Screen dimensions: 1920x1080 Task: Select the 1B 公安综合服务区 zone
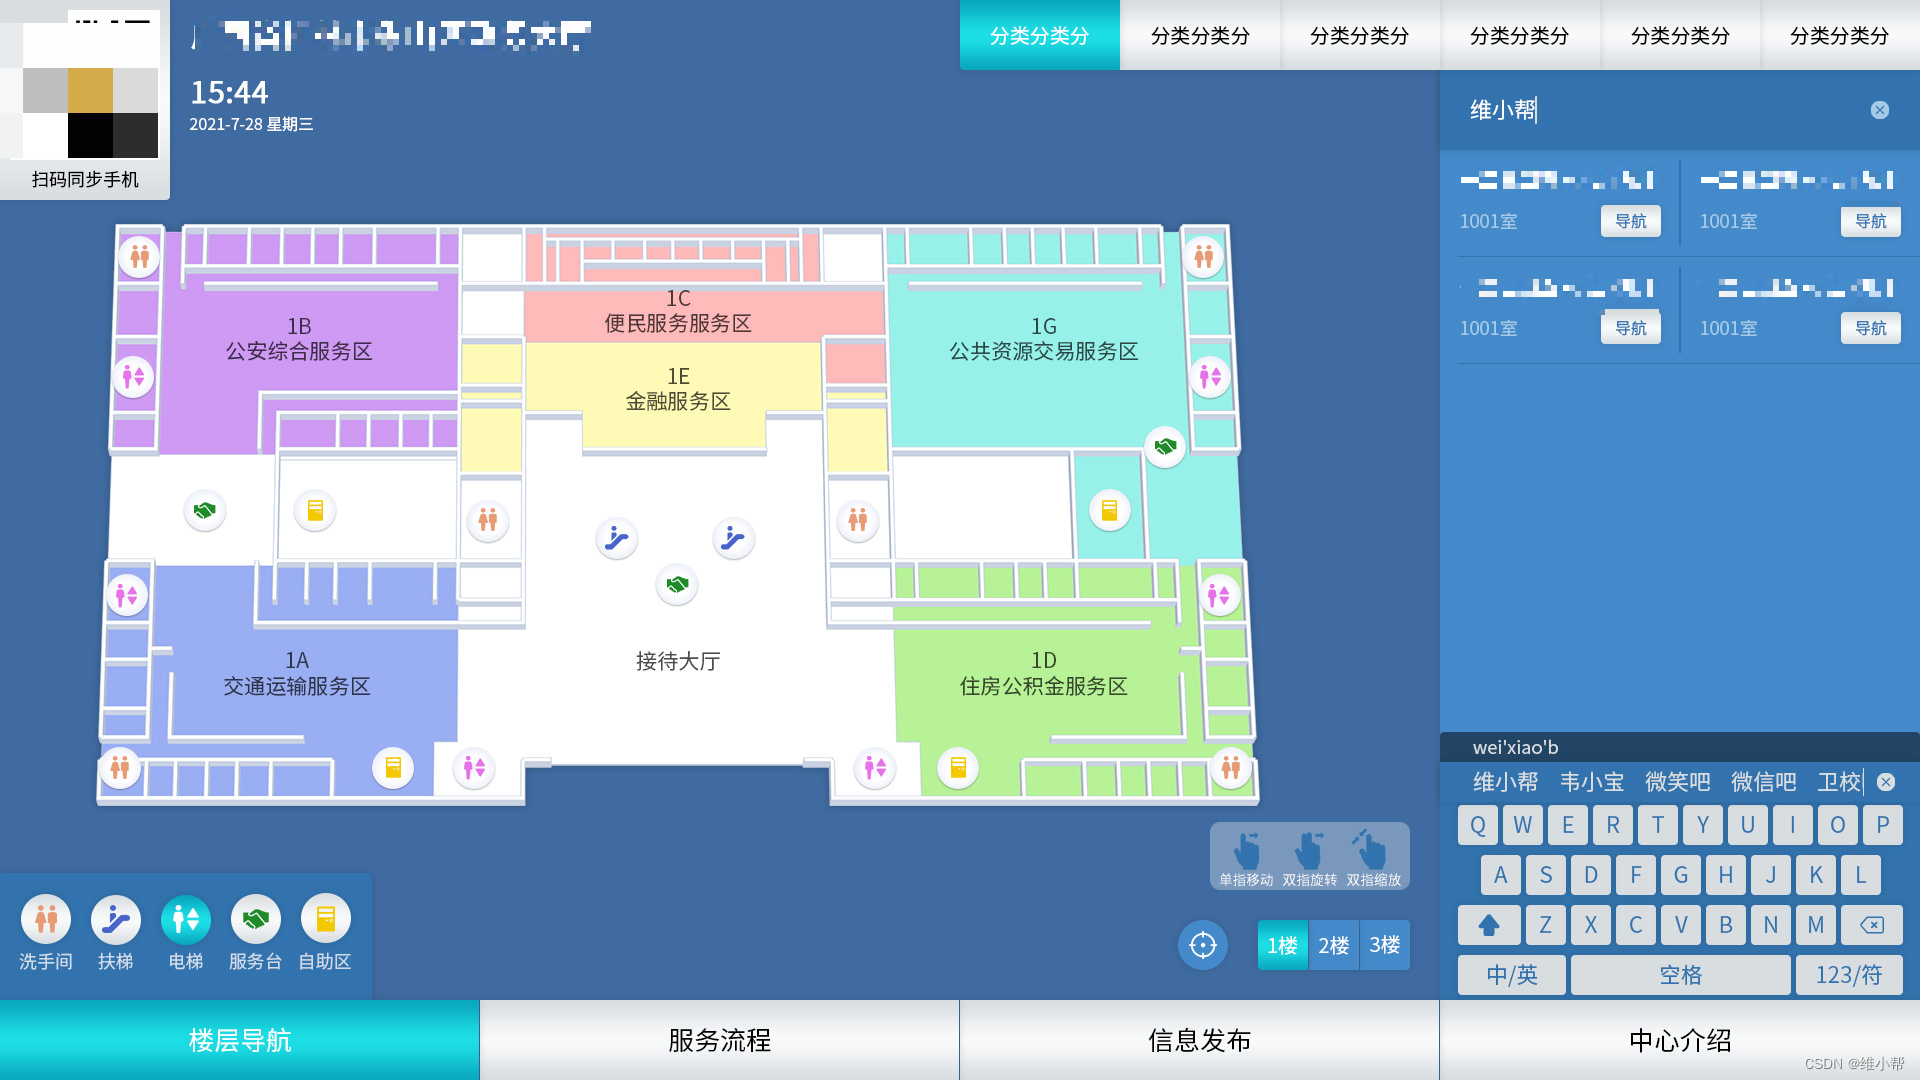[299, 339]
